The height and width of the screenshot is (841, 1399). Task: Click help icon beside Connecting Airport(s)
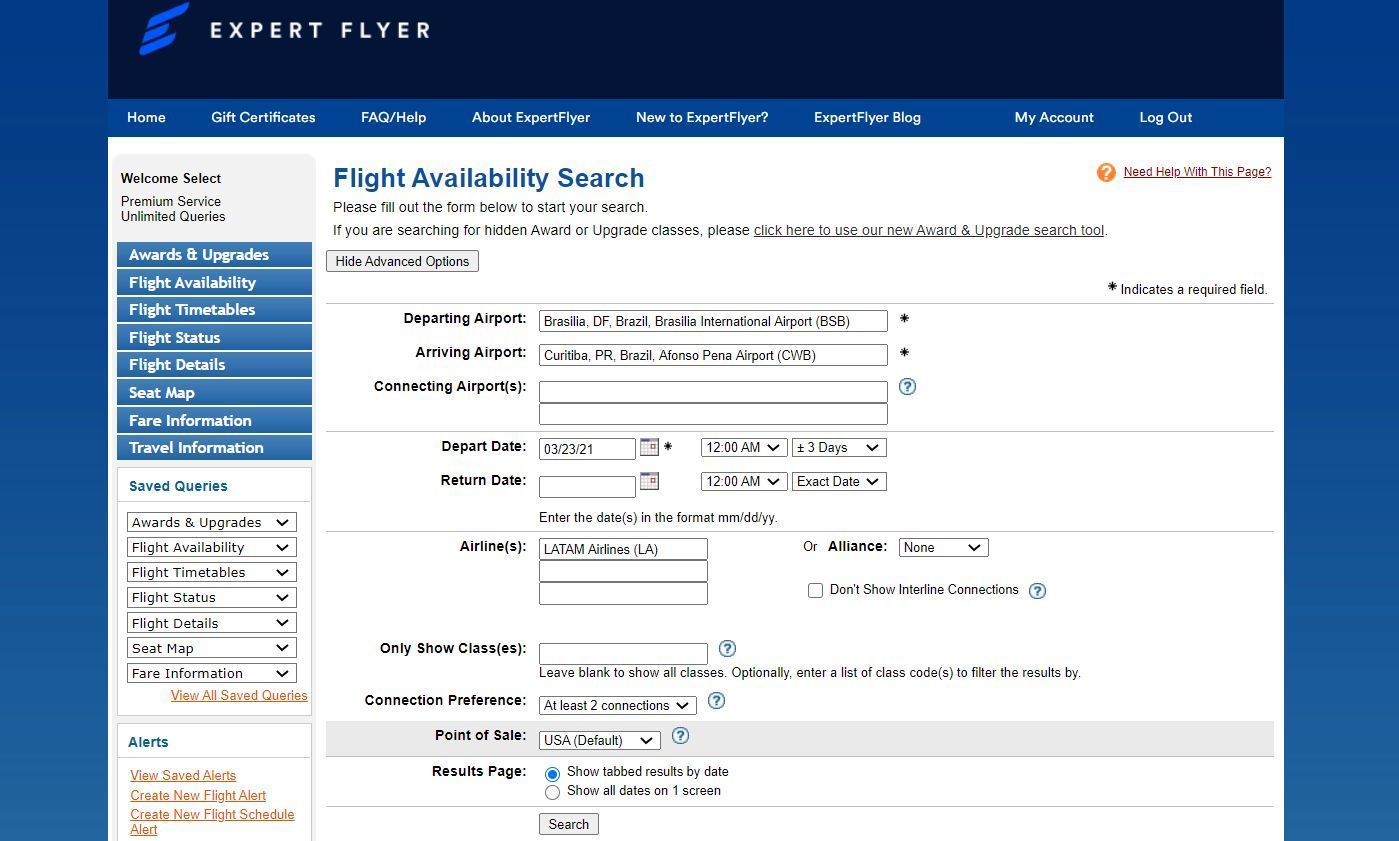(907, 386)
